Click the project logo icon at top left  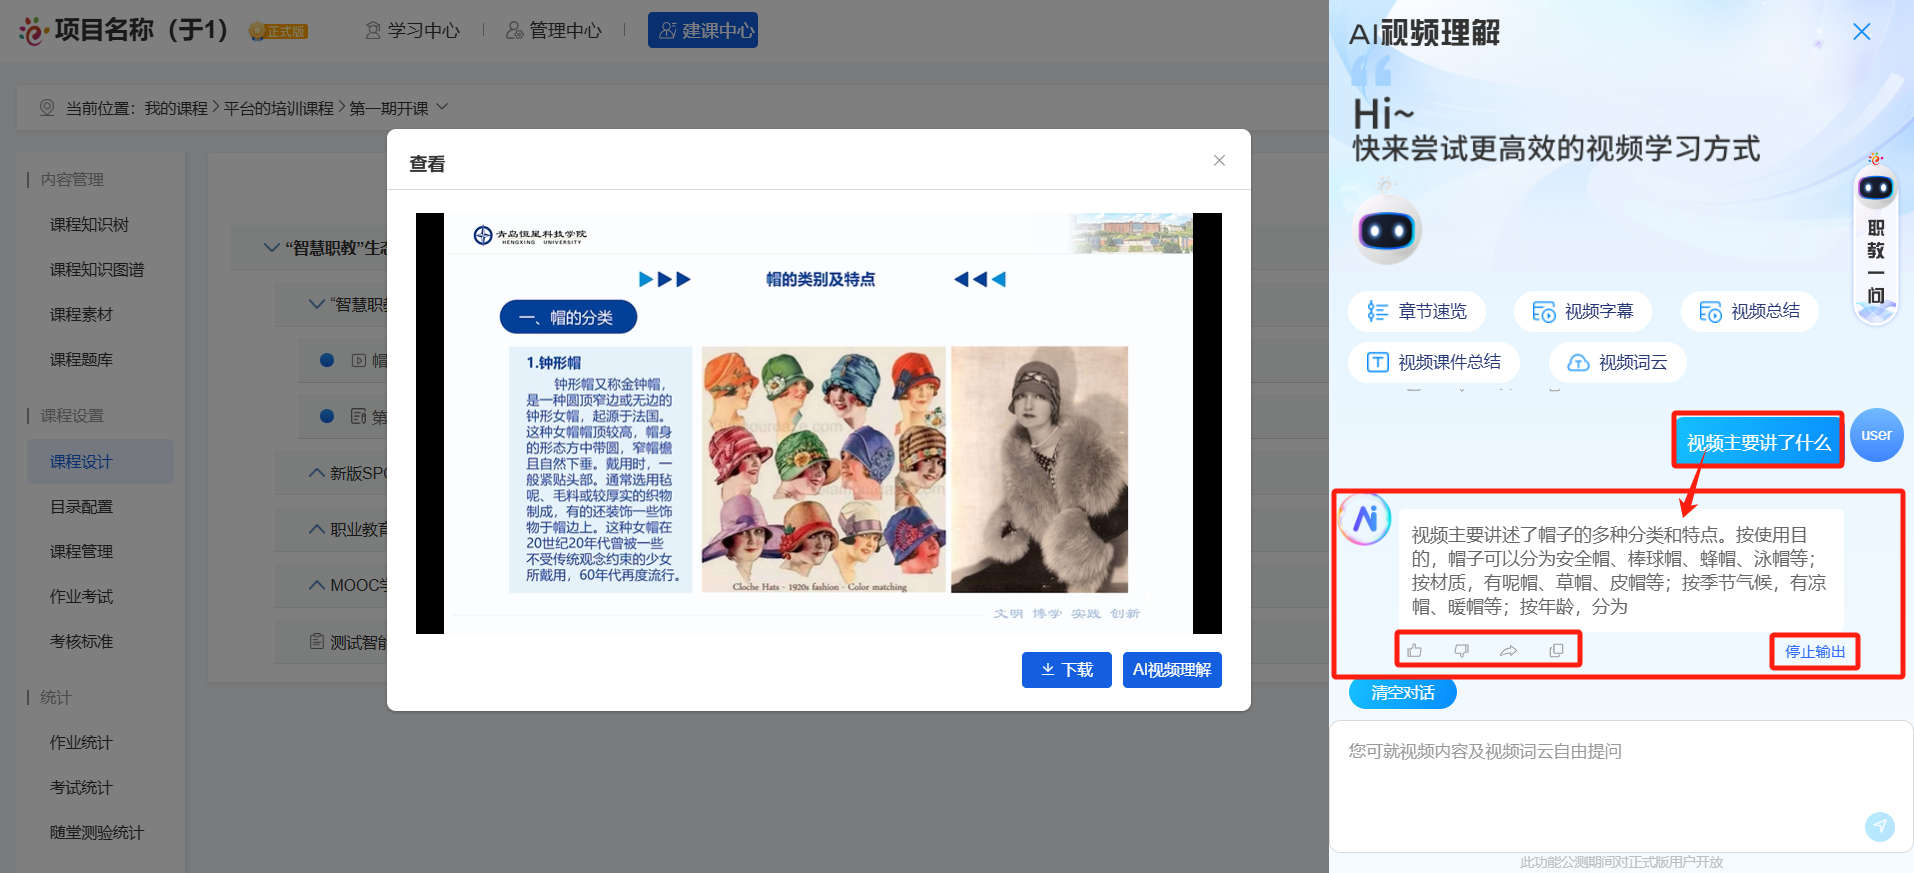[x=33, y=31]
